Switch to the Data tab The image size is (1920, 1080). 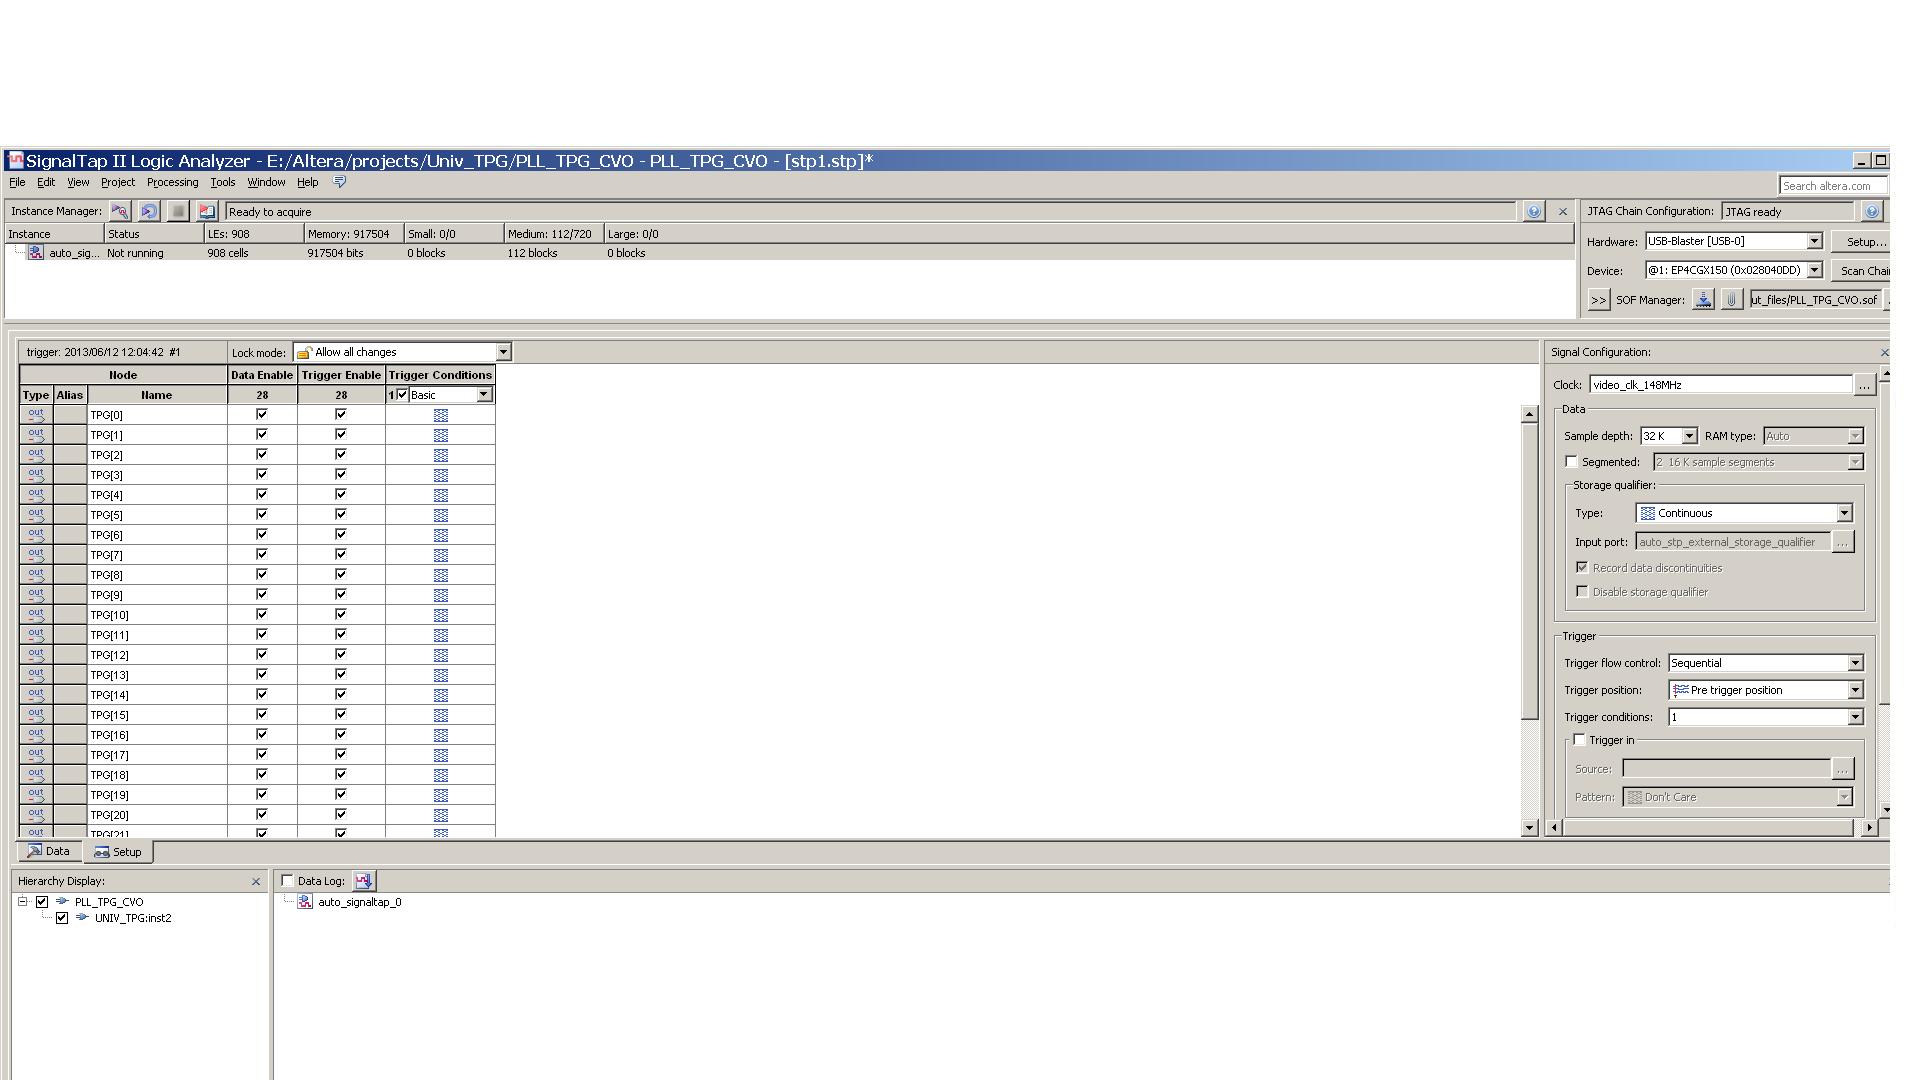pos(48,852)
